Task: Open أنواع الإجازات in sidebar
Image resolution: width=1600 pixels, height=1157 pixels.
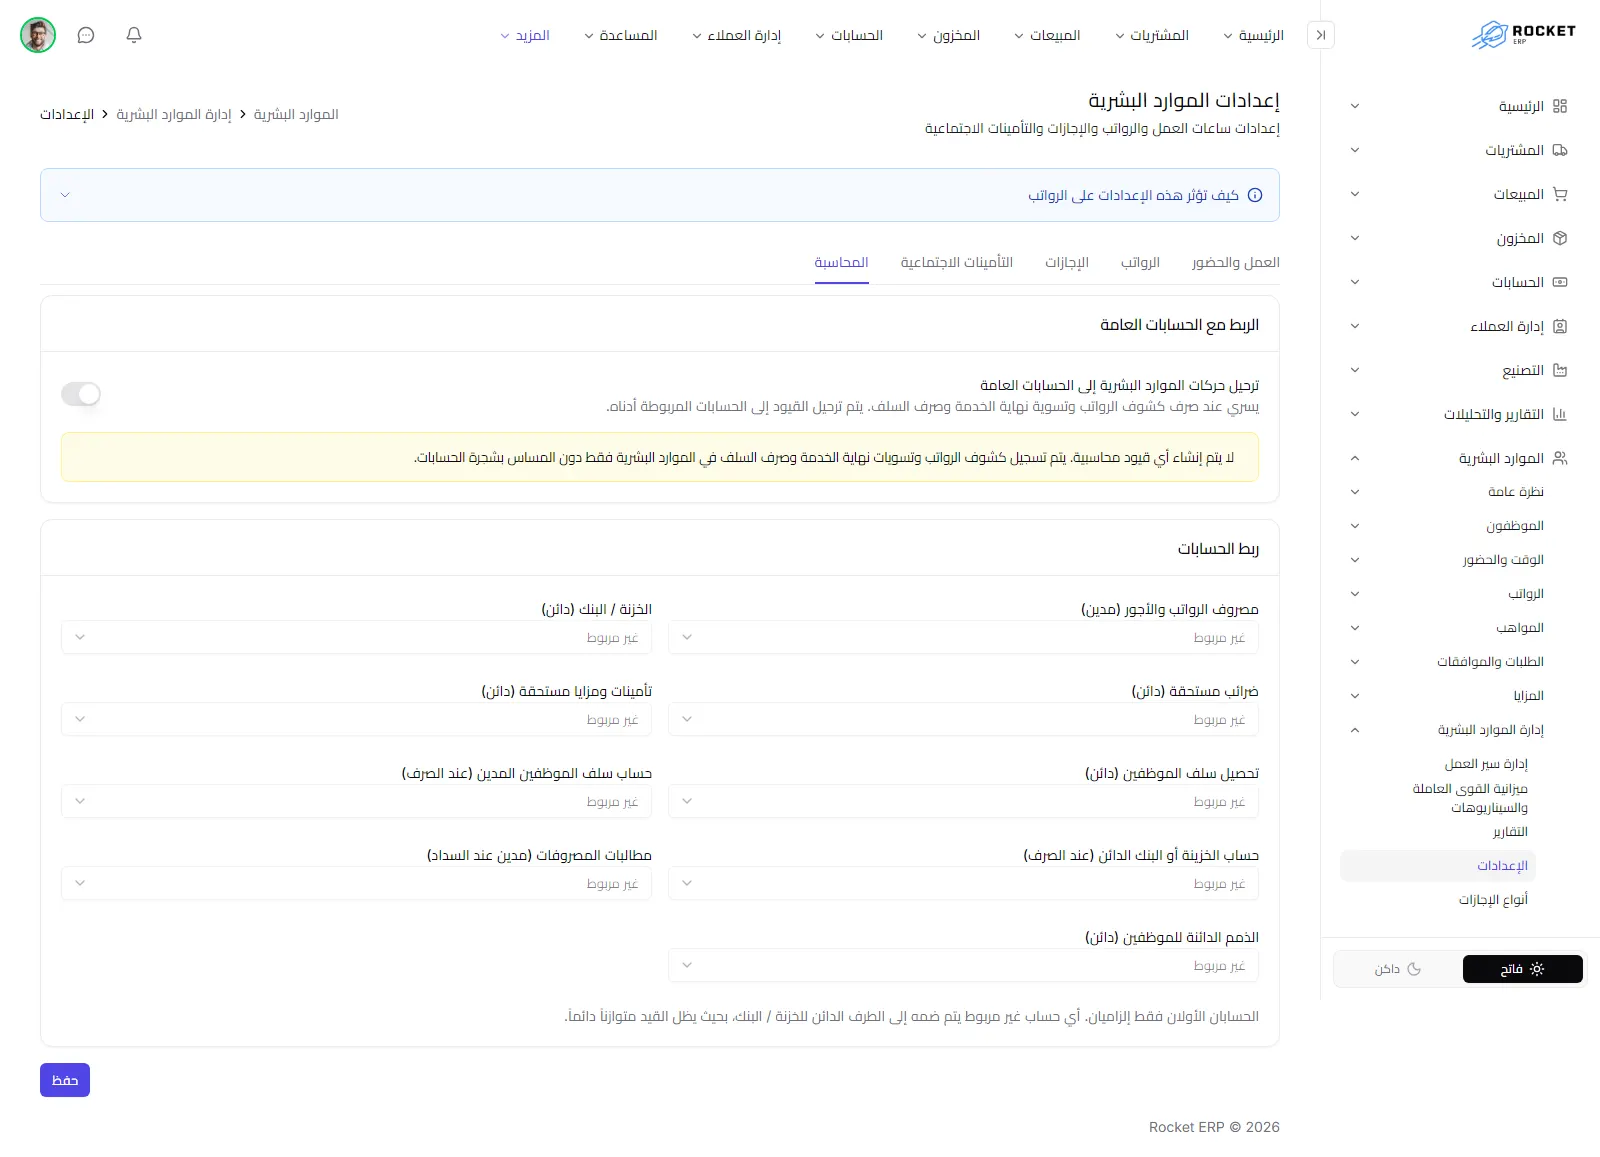Action: (x=1493, y=900)
